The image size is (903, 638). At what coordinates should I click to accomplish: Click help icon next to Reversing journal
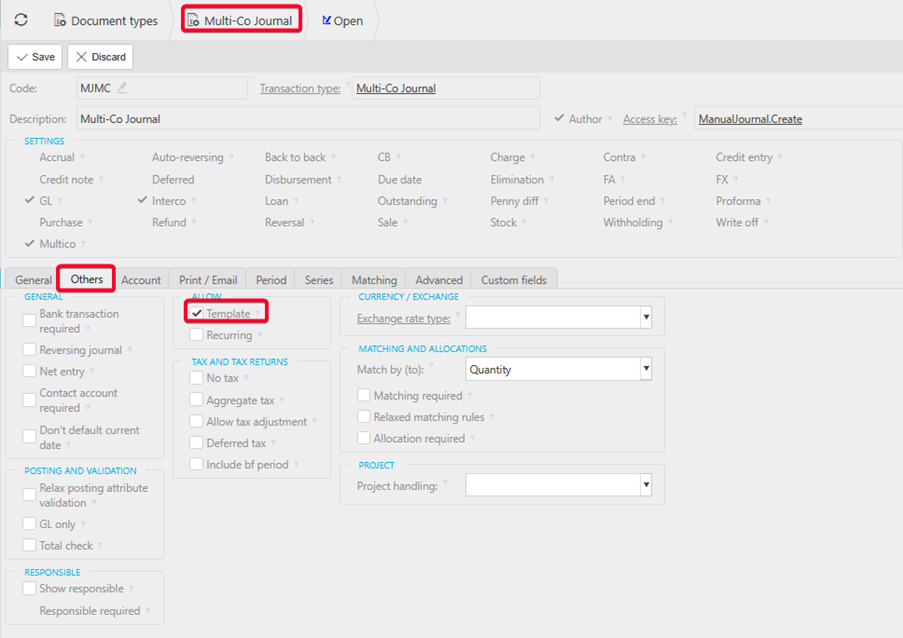130,350
